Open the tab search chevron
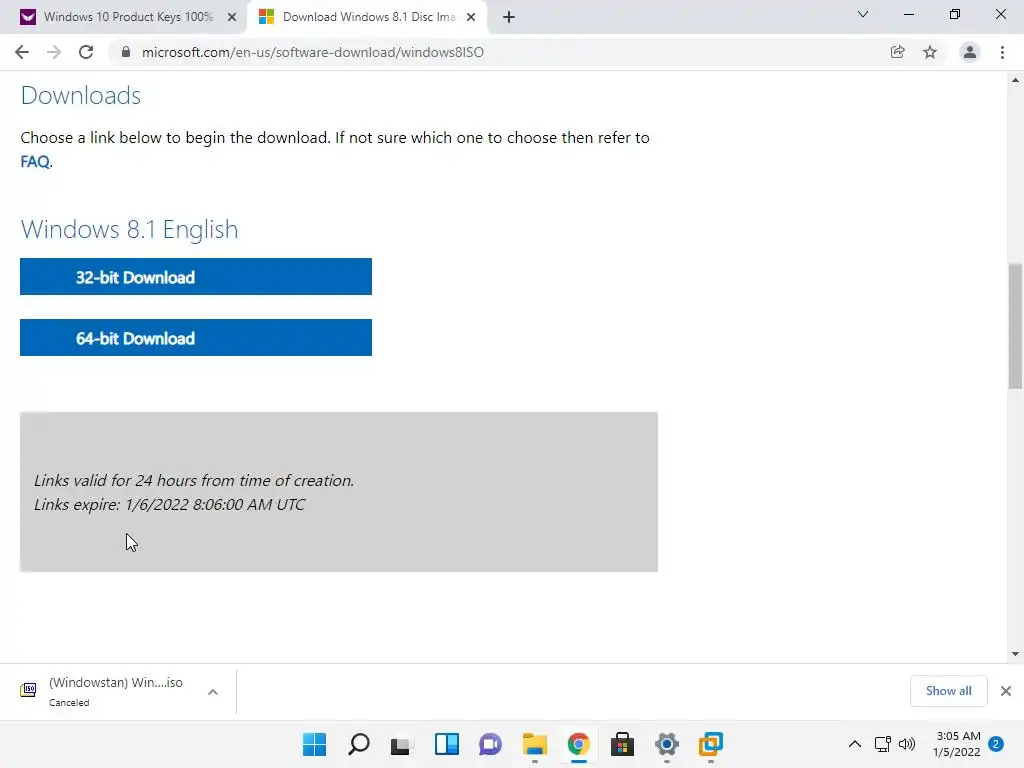1024x768 pixels. [863, 14]
